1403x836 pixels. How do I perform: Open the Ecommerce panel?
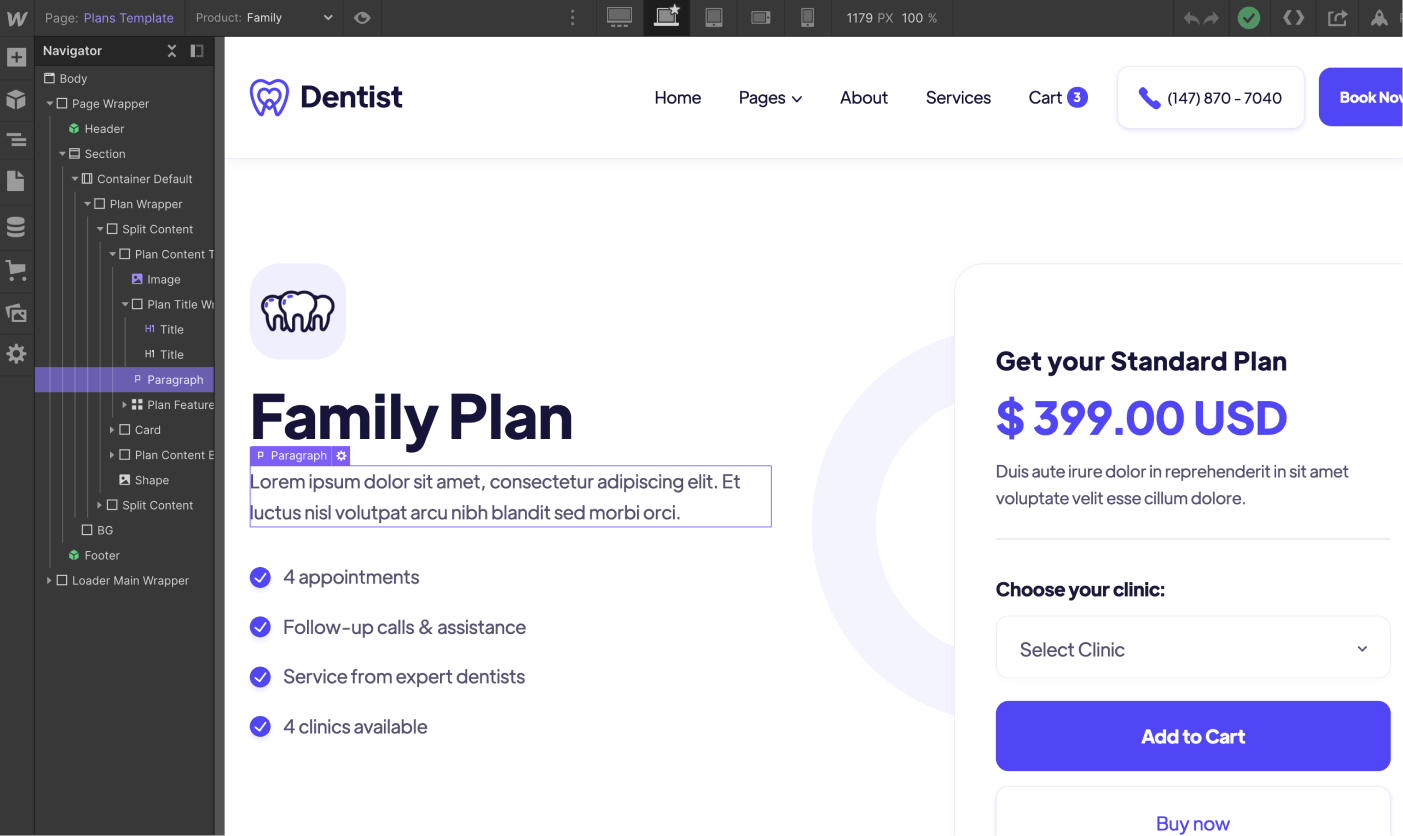coord(17,270)
